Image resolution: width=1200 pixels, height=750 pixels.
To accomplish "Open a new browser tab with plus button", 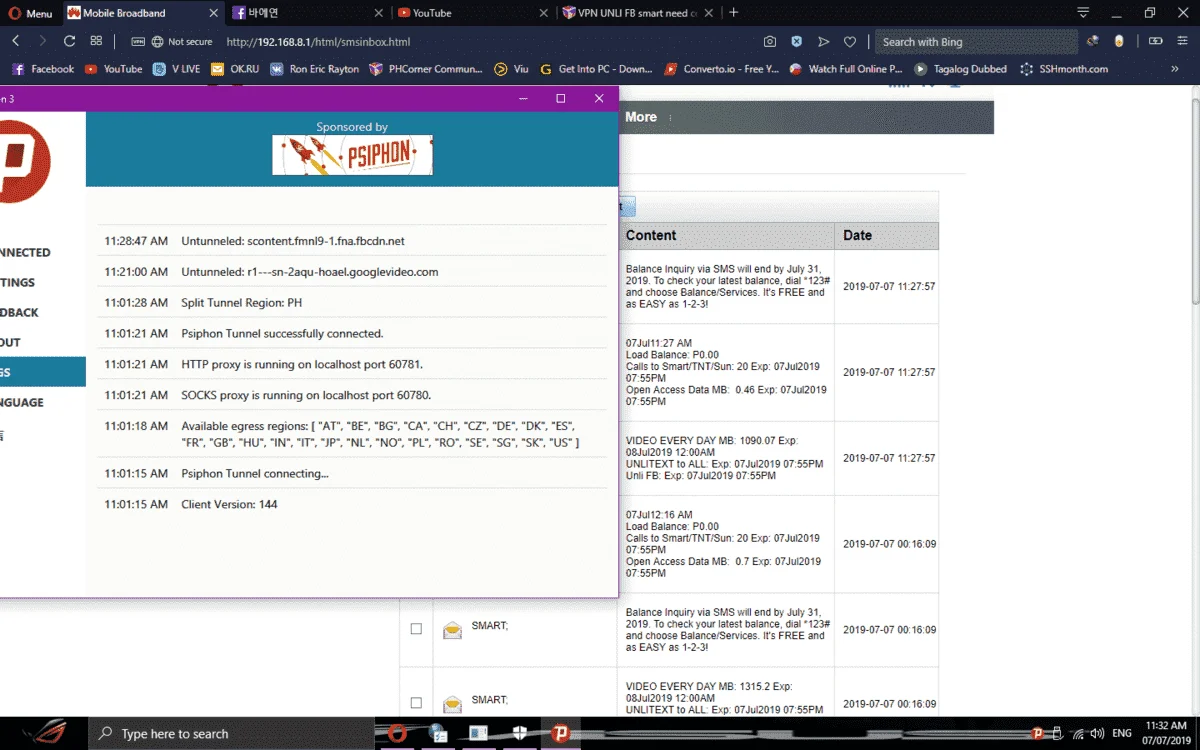I will (x=734, y=13).
